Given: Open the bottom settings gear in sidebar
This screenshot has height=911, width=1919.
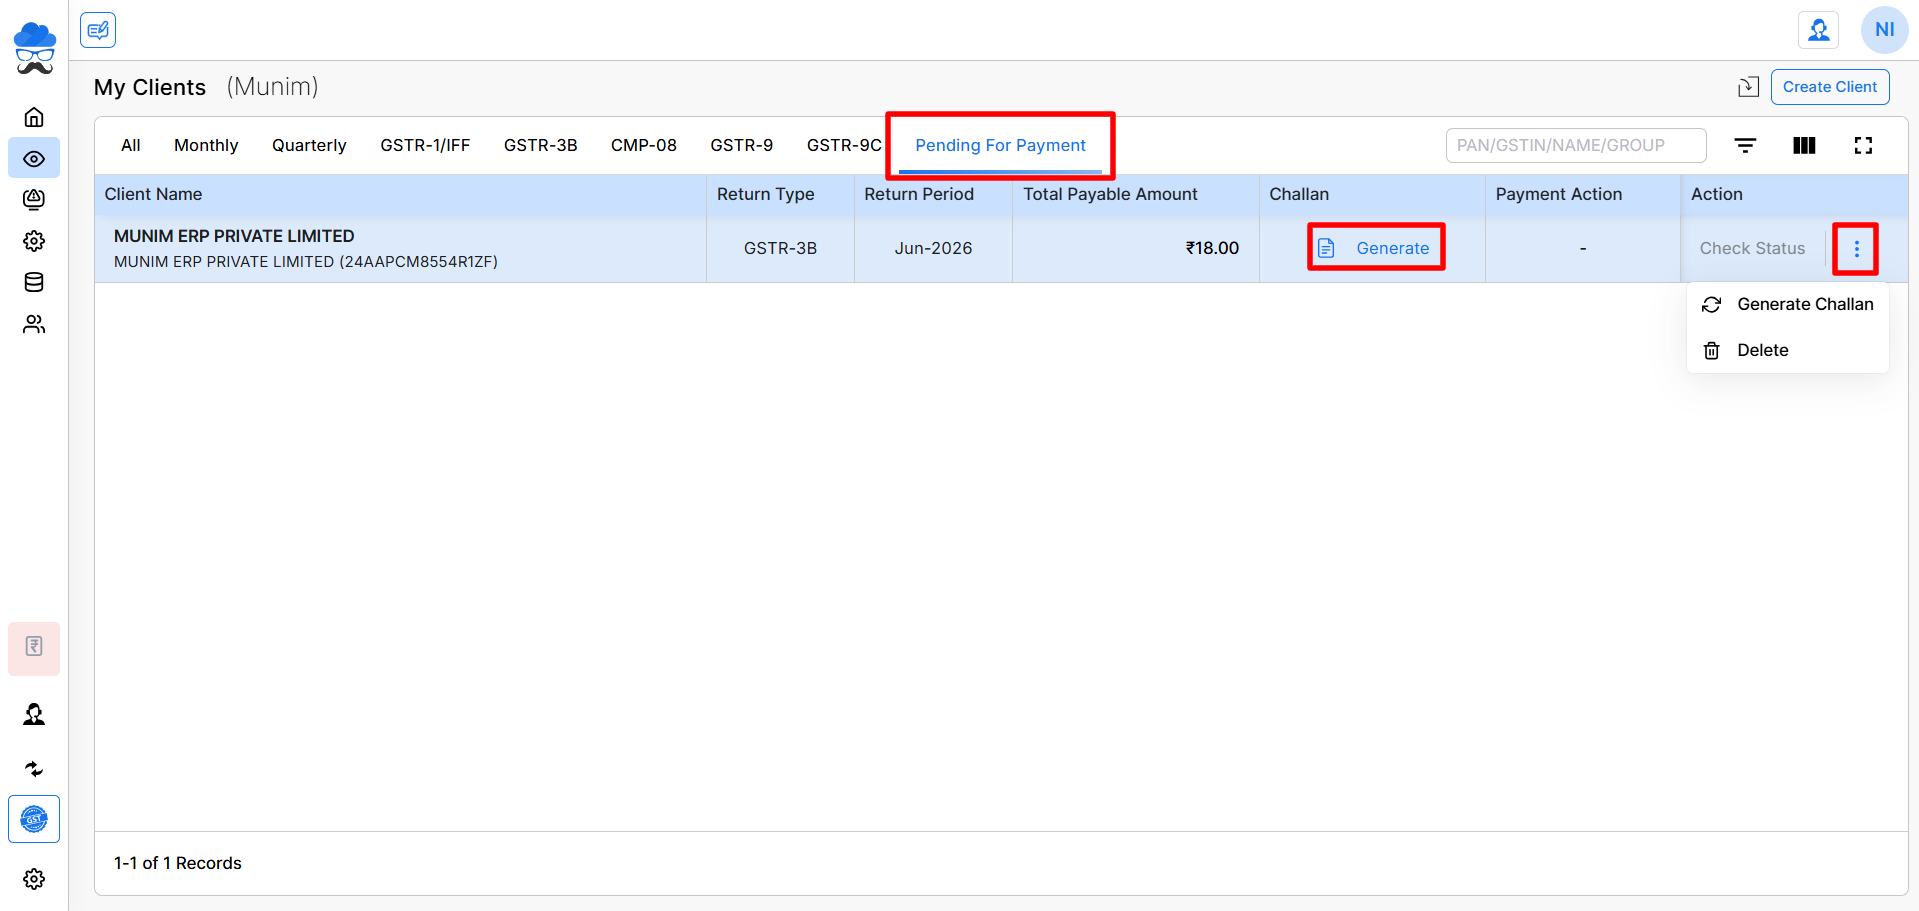Looking at the screenshot, I should pos(34,879).
